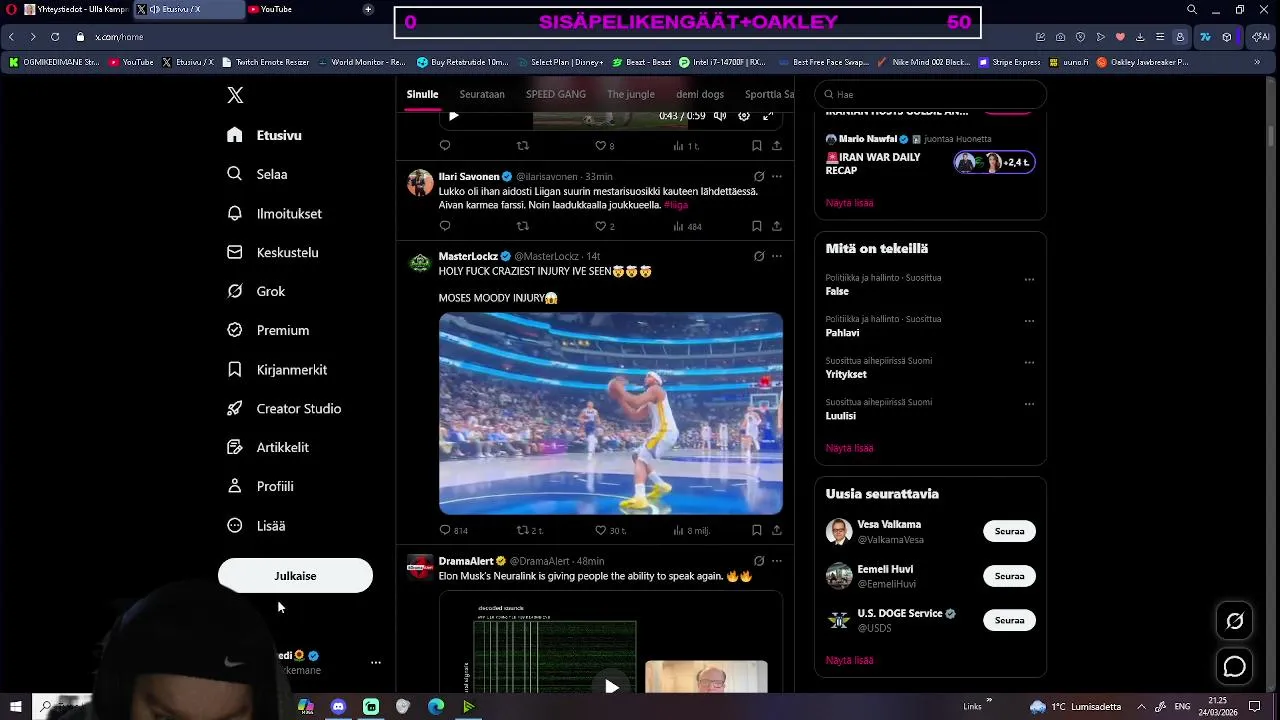This screenshot has width=1280, height=720.
Task: Open options for False trend
Action: 1029,280
